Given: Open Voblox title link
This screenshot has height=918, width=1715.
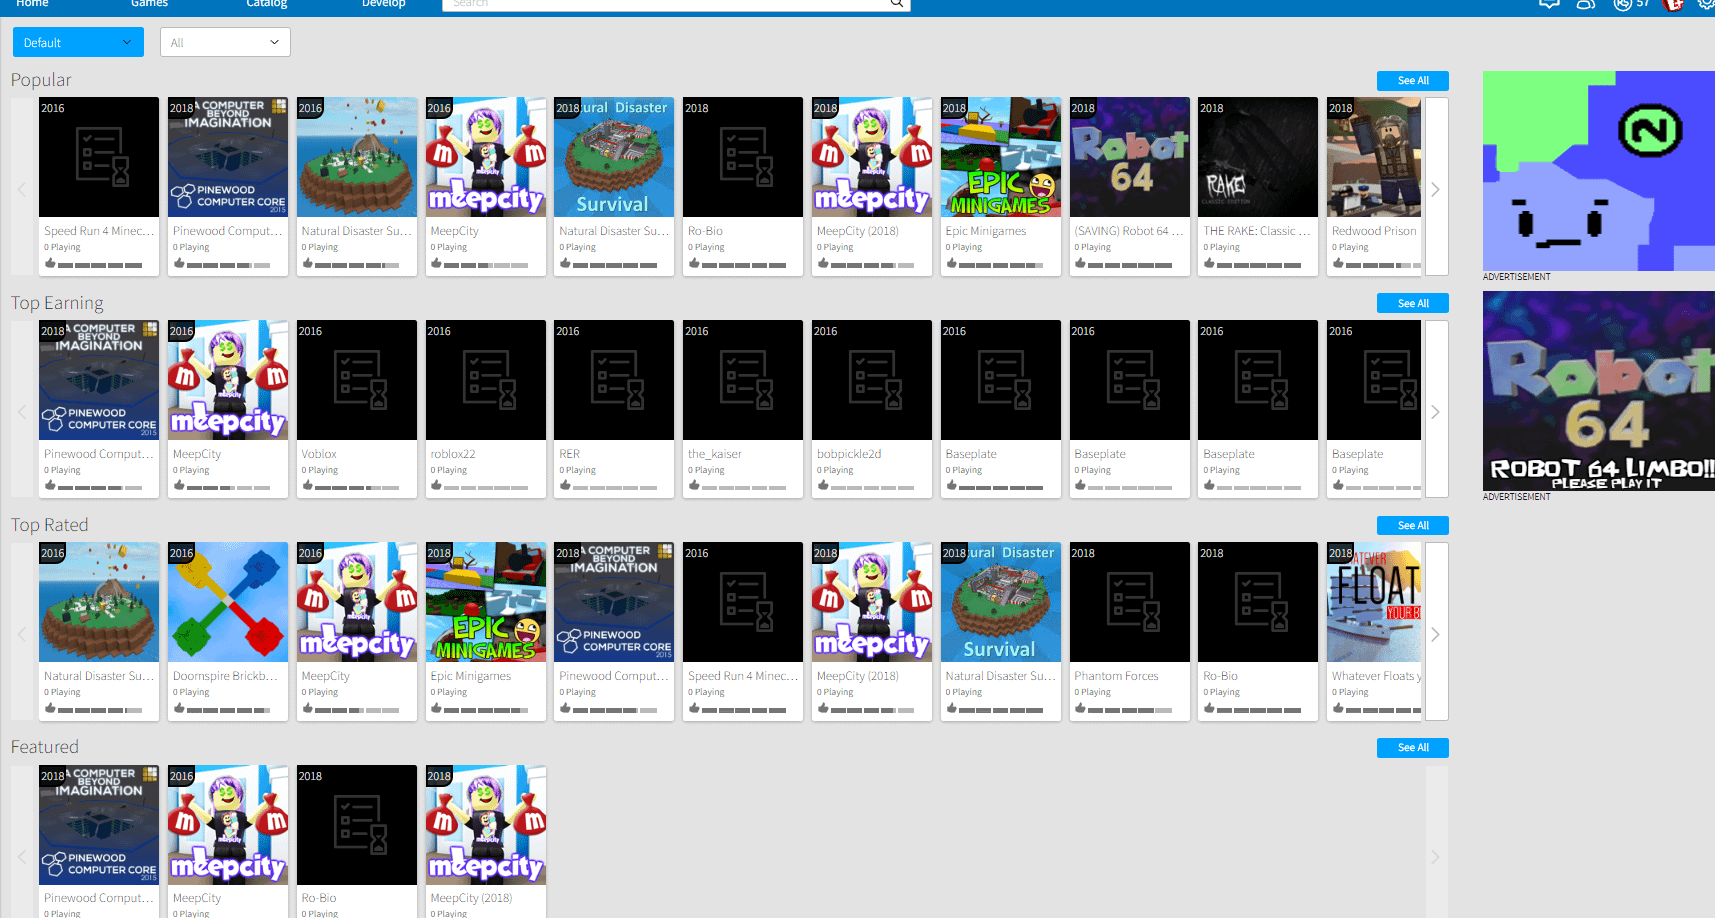Looking at the screenshot, I should (319, 454).
